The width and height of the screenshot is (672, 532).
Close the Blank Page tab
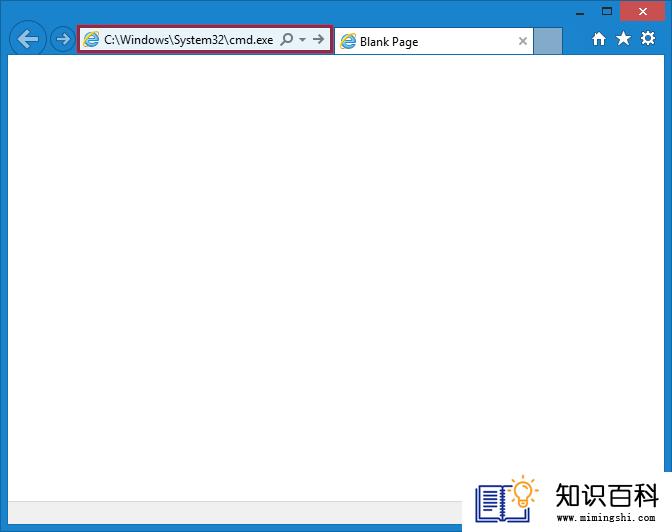point(522,41)
